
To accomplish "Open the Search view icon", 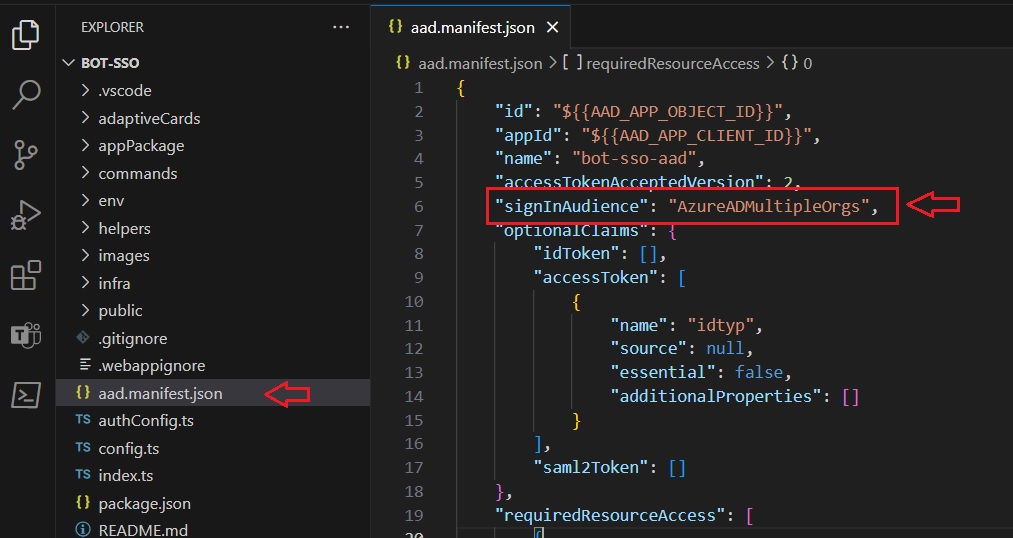I will coord(25,96).
